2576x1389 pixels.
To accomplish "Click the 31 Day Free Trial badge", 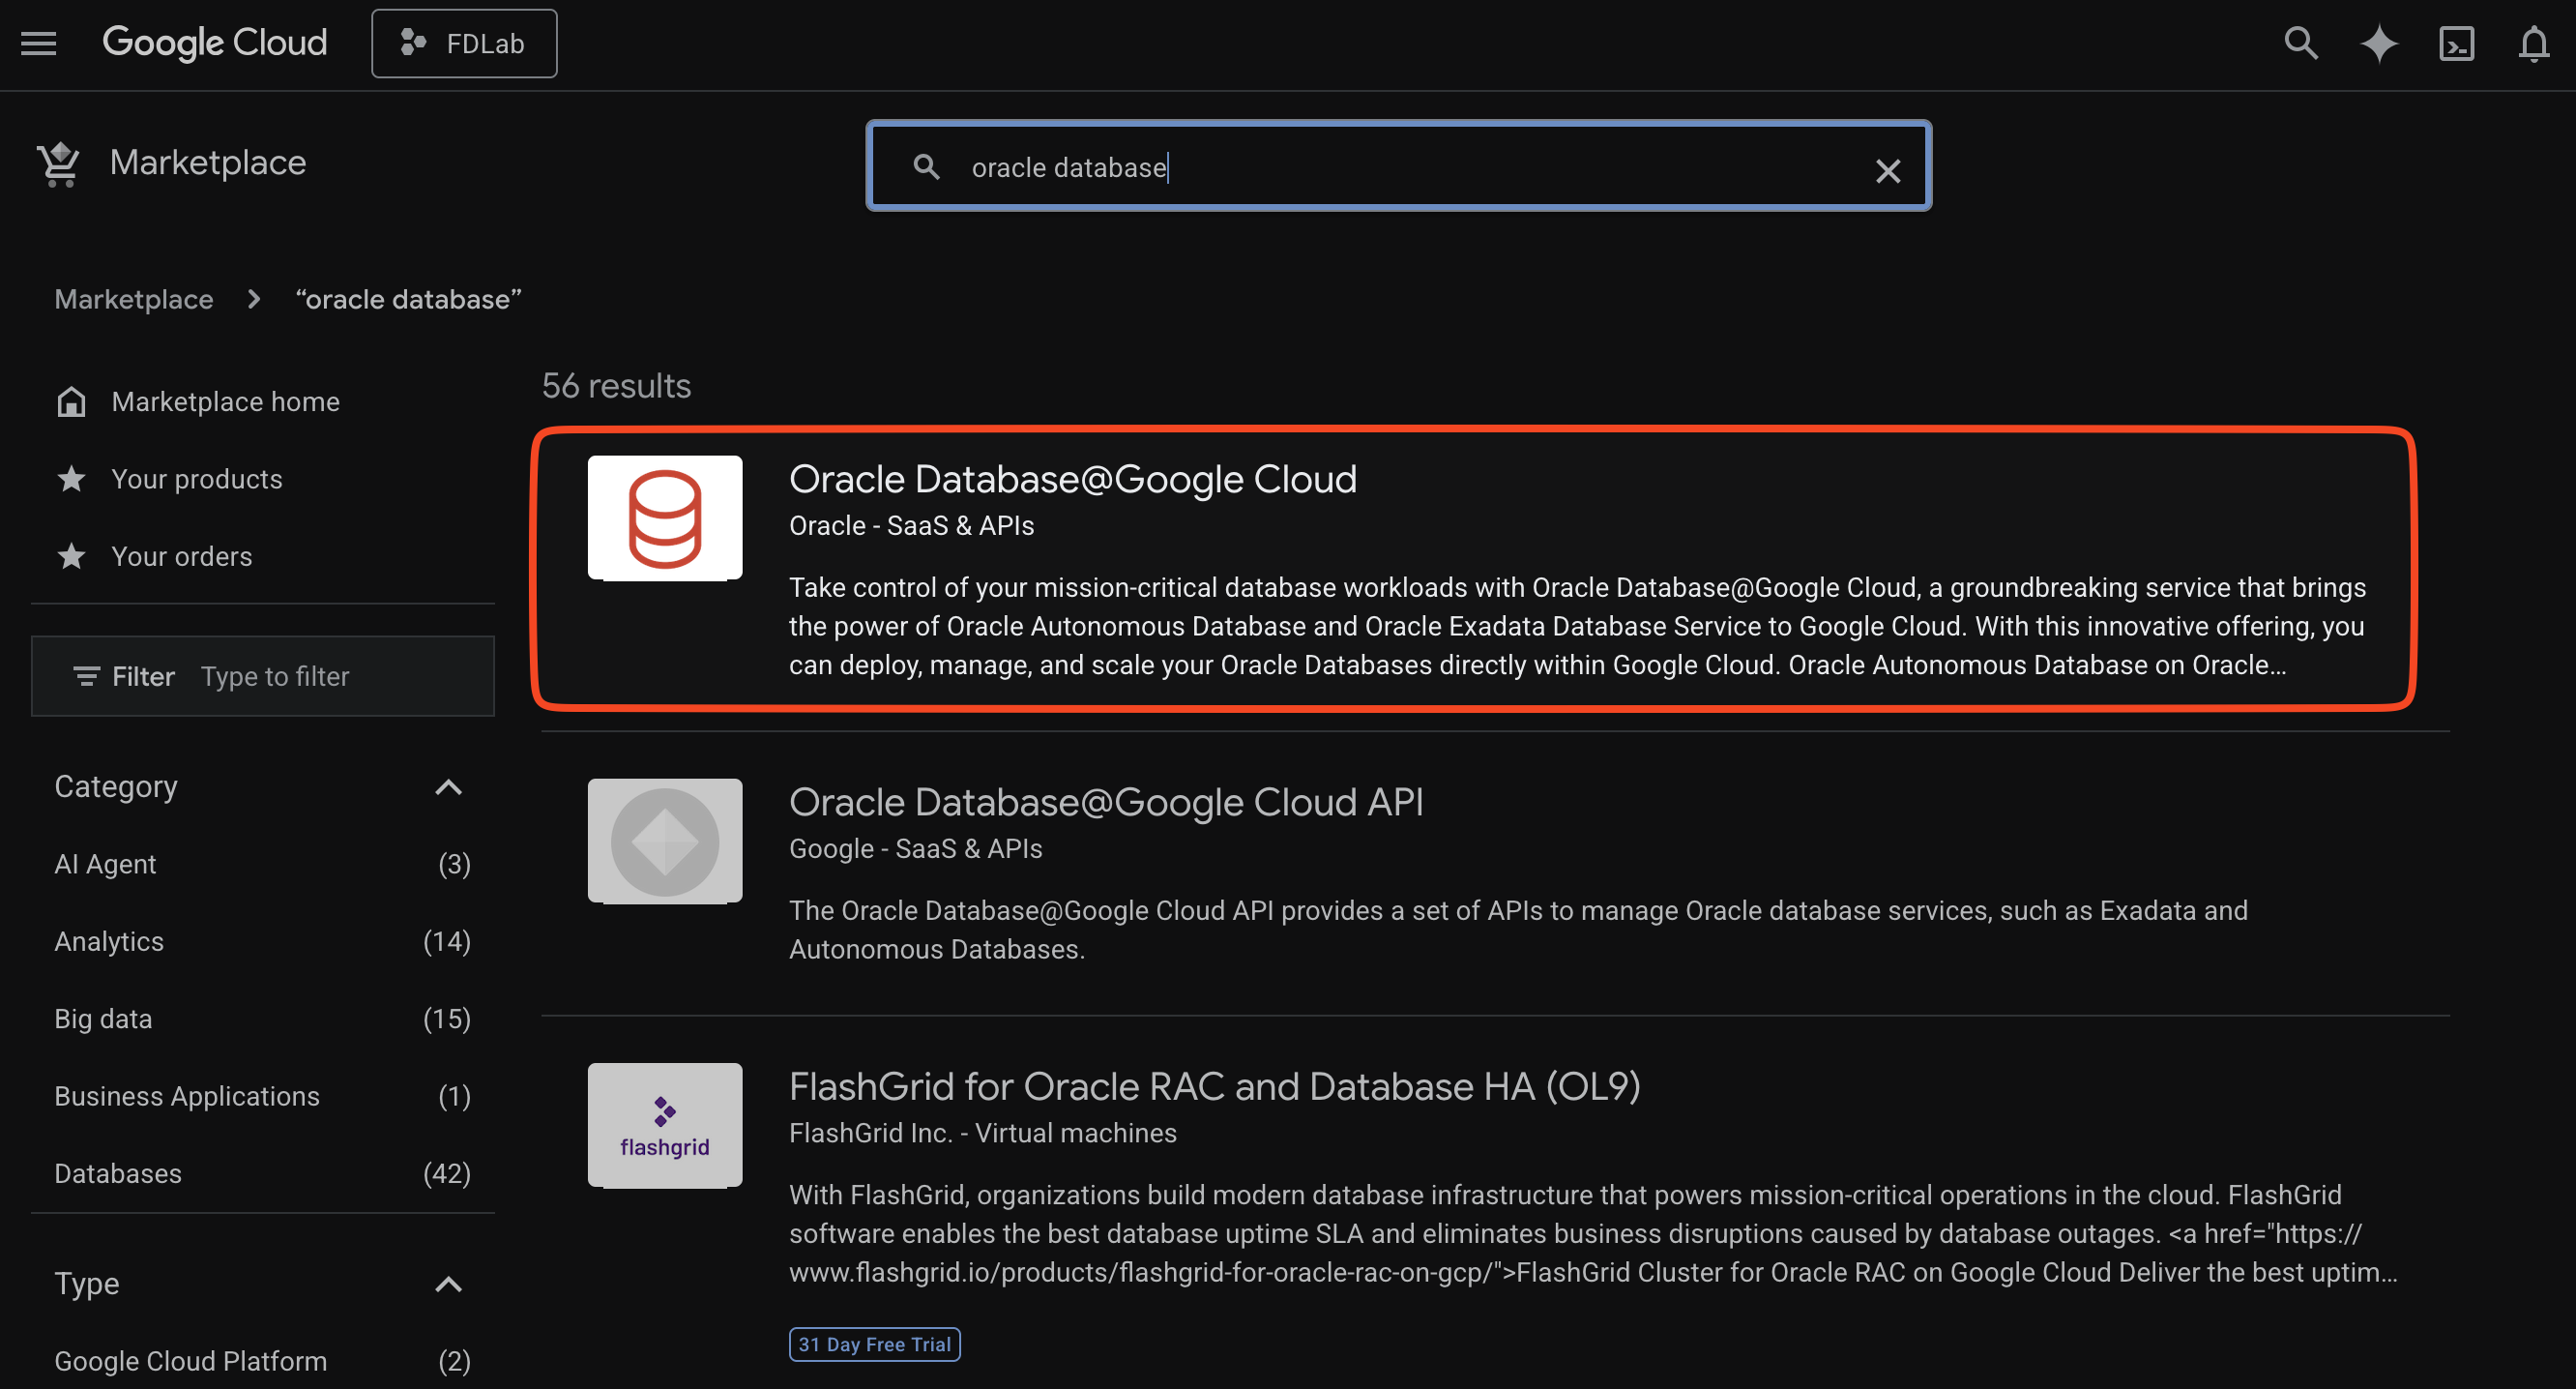I will pyautogui.click(x=874, y=1344).
